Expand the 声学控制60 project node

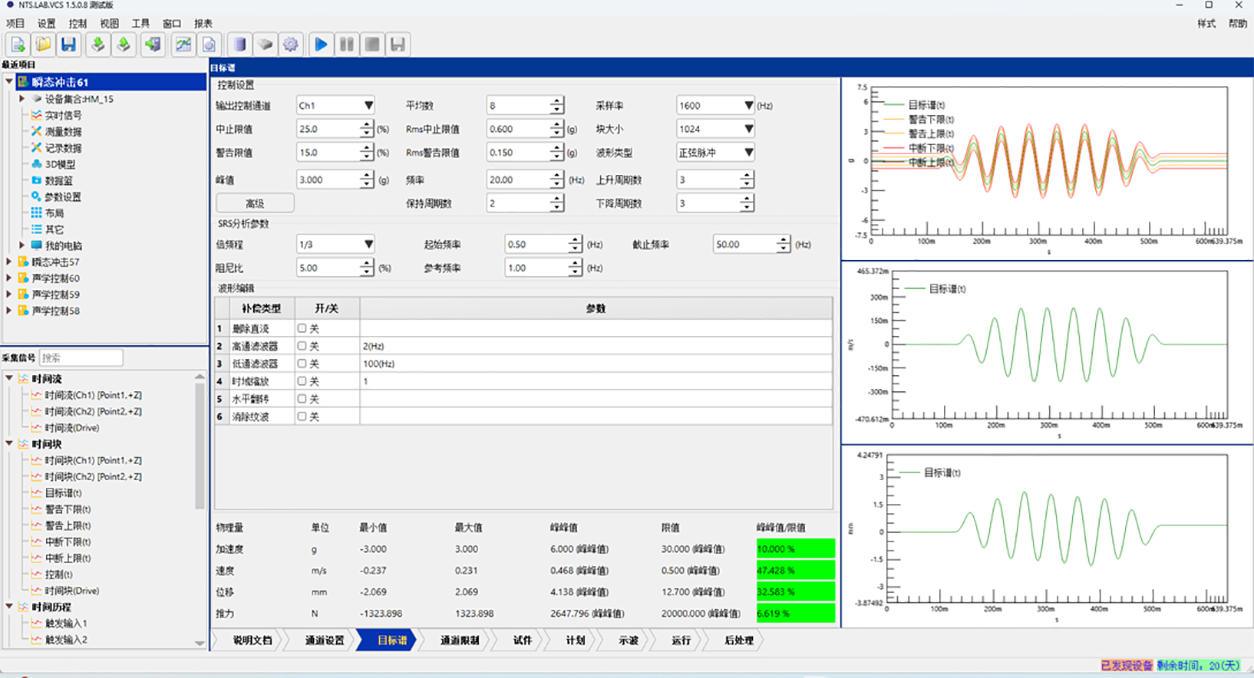9,278
